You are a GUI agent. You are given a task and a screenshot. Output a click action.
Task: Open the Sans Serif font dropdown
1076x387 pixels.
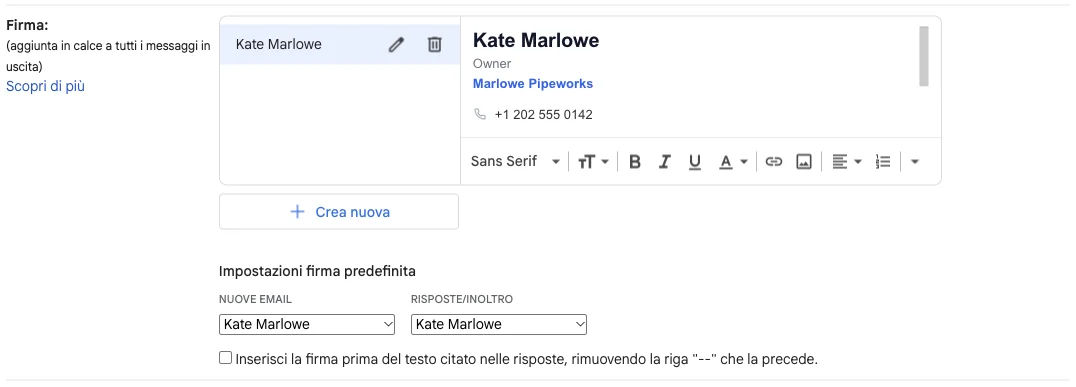point(515,162)
